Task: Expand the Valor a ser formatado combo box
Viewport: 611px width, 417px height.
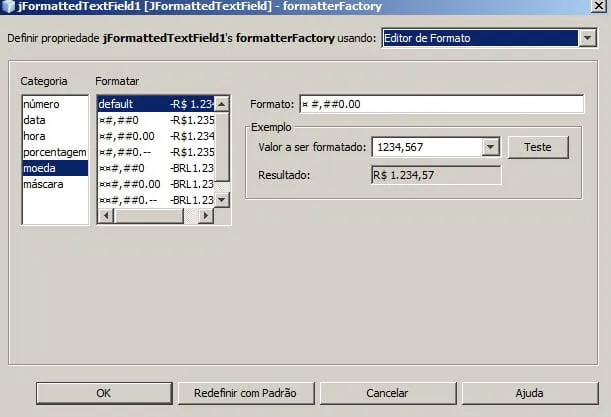Action: (x=490, y=147)
